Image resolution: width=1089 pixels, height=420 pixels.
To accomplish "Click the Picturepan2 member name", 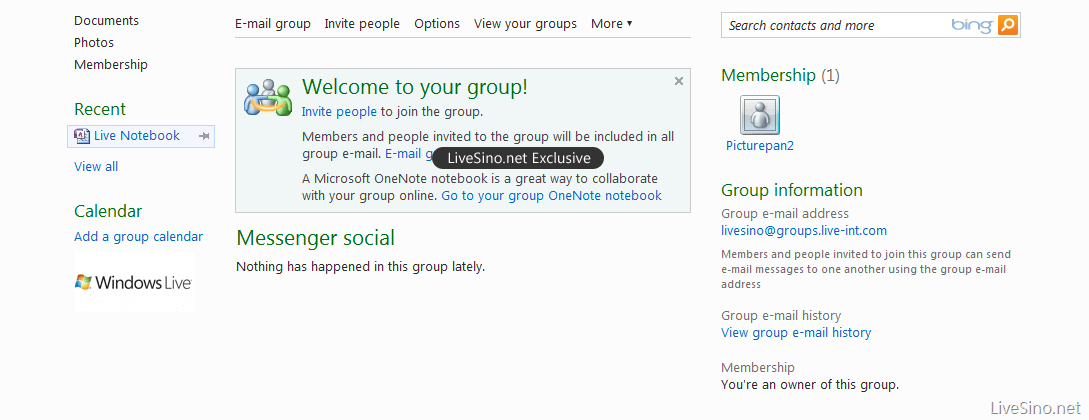I will pyautogui.click(x=760, y=146).
